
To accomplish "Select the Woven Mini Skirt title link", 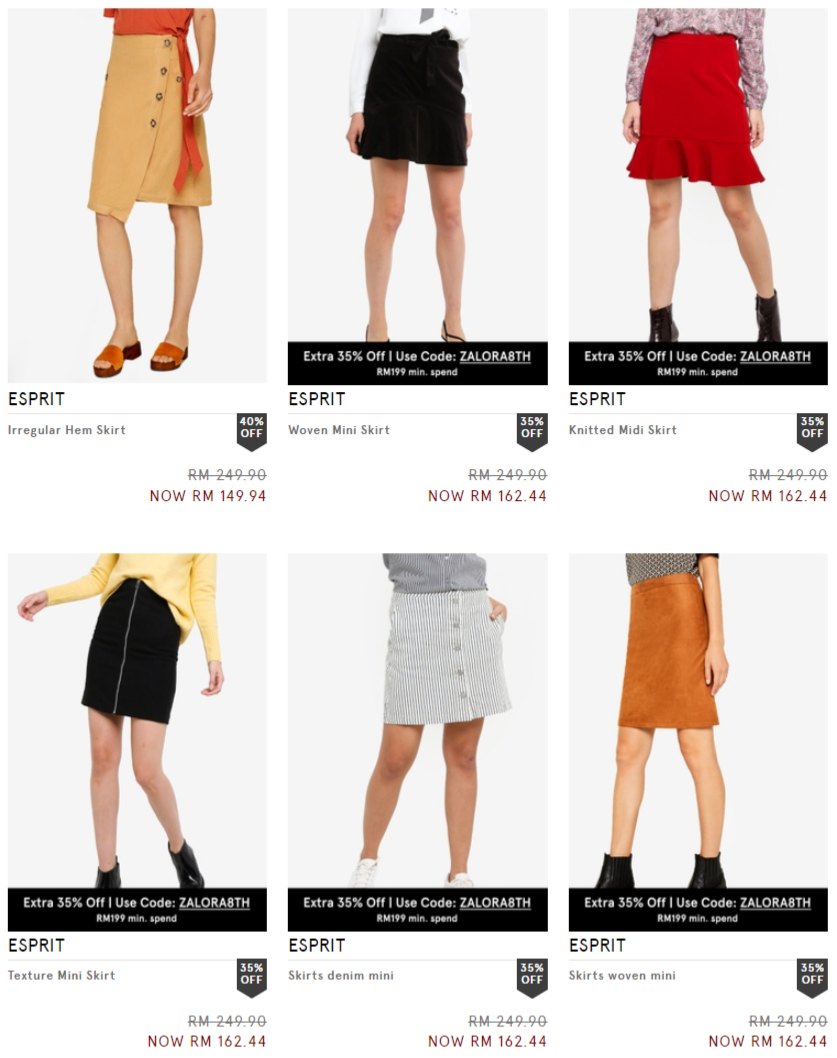I will point(339,430).
